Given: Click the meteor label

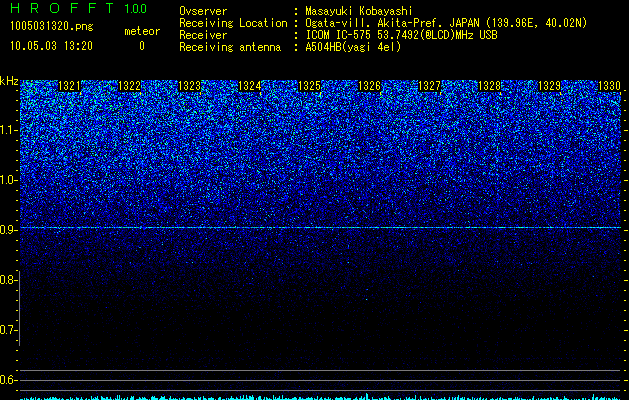Looking at the screenshot, I should click(x=142, y=31).
